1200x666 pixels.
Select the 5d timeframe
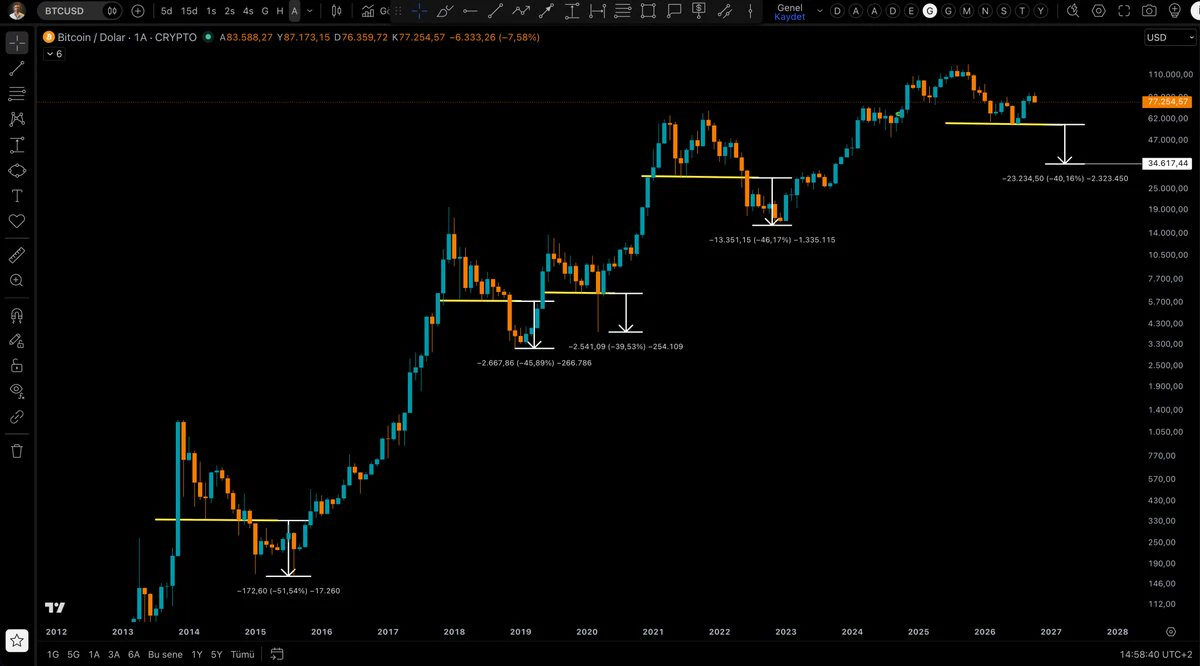[x=166, y=11]
